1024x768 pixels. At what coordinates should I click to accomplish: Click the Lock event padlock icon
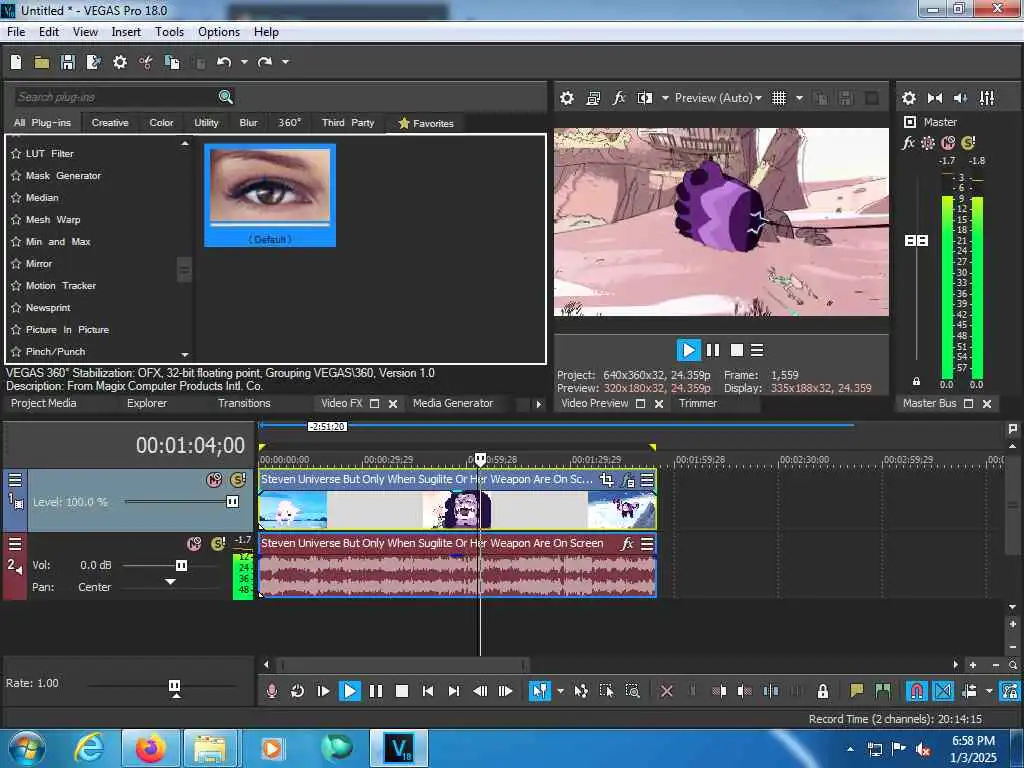(x=823, y=691)
